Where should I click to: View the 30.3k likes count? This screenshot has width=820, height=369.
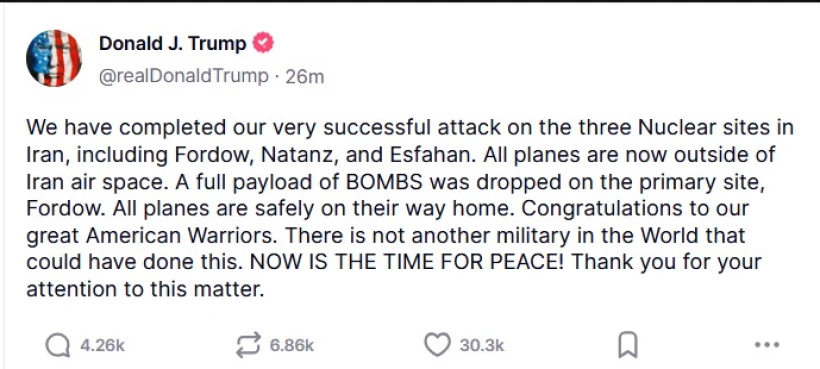coord(482,345)
